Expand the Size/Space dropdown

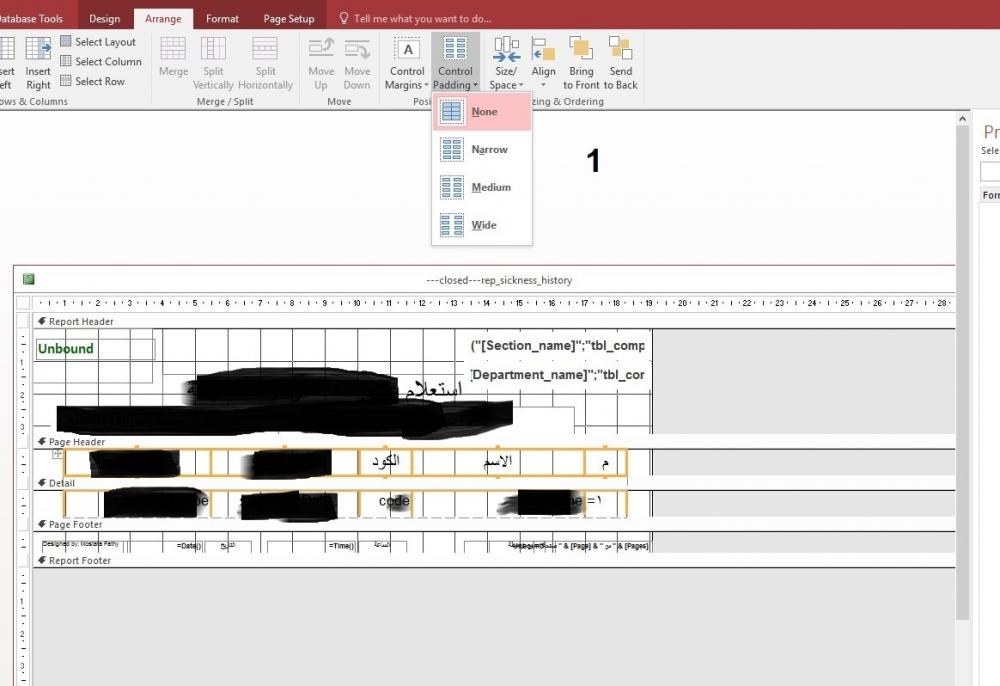[x=506, y=62]
